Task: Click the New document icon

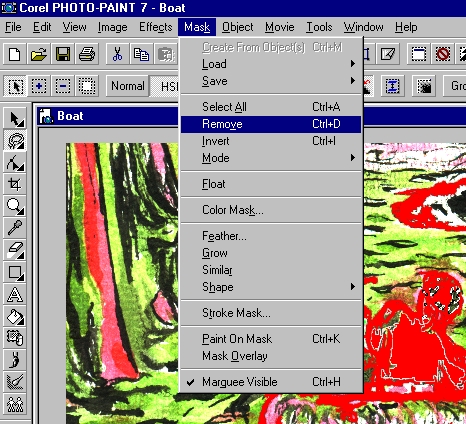Action: click(x=14, y=54)
